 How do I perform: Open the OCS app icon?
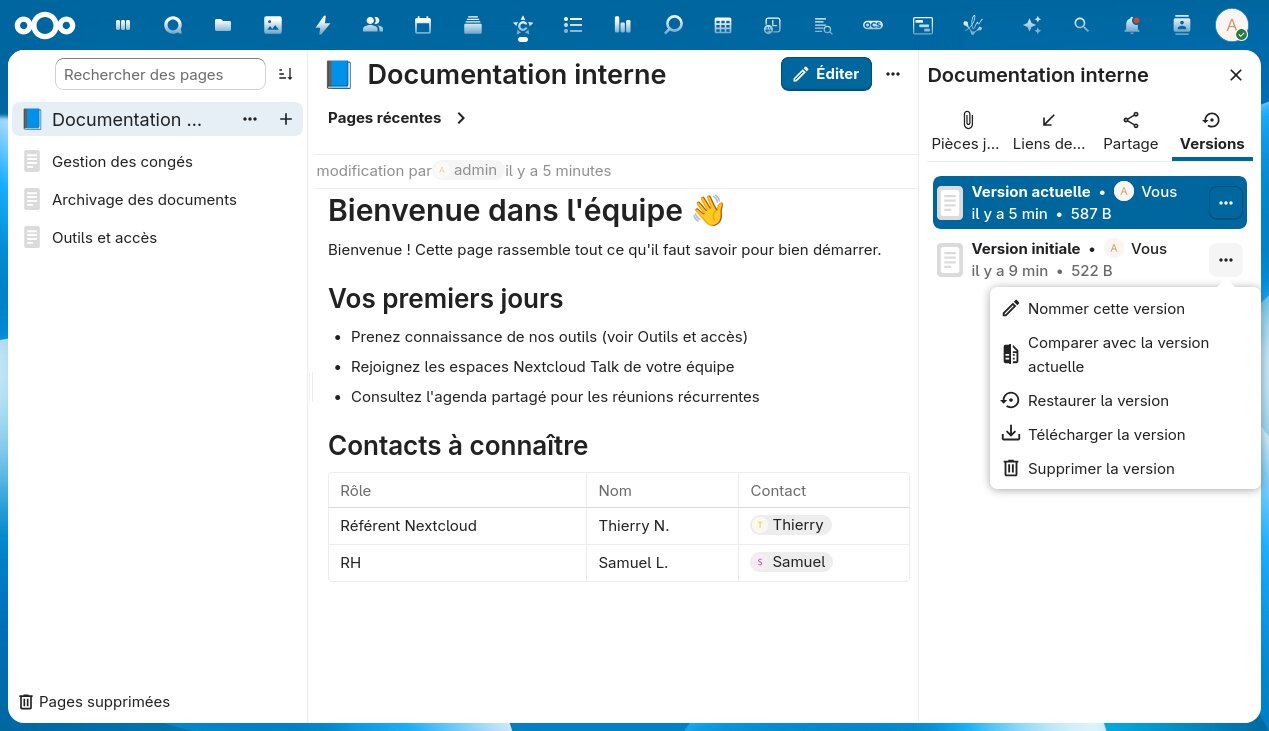click(873, 25)
